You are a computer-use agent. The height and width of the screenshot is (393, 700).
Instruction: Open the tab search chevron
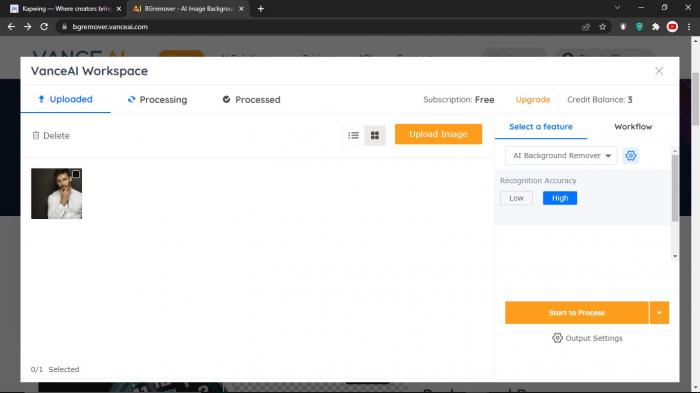617,8
